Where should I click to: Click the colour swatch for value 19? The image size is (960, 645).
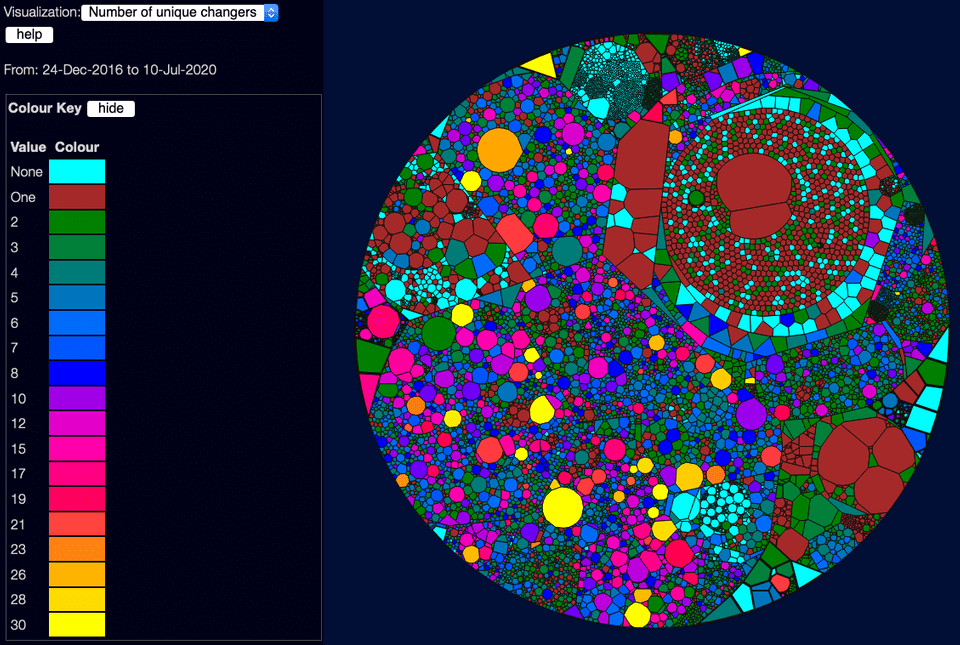click(77, 499)
